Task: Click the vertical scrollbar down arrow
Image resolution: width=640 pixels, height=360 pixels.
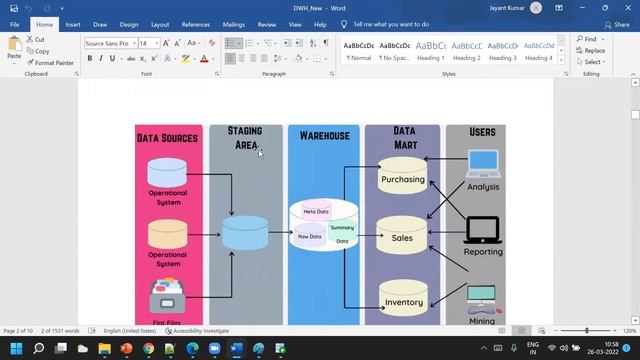Action: point(635,321)
